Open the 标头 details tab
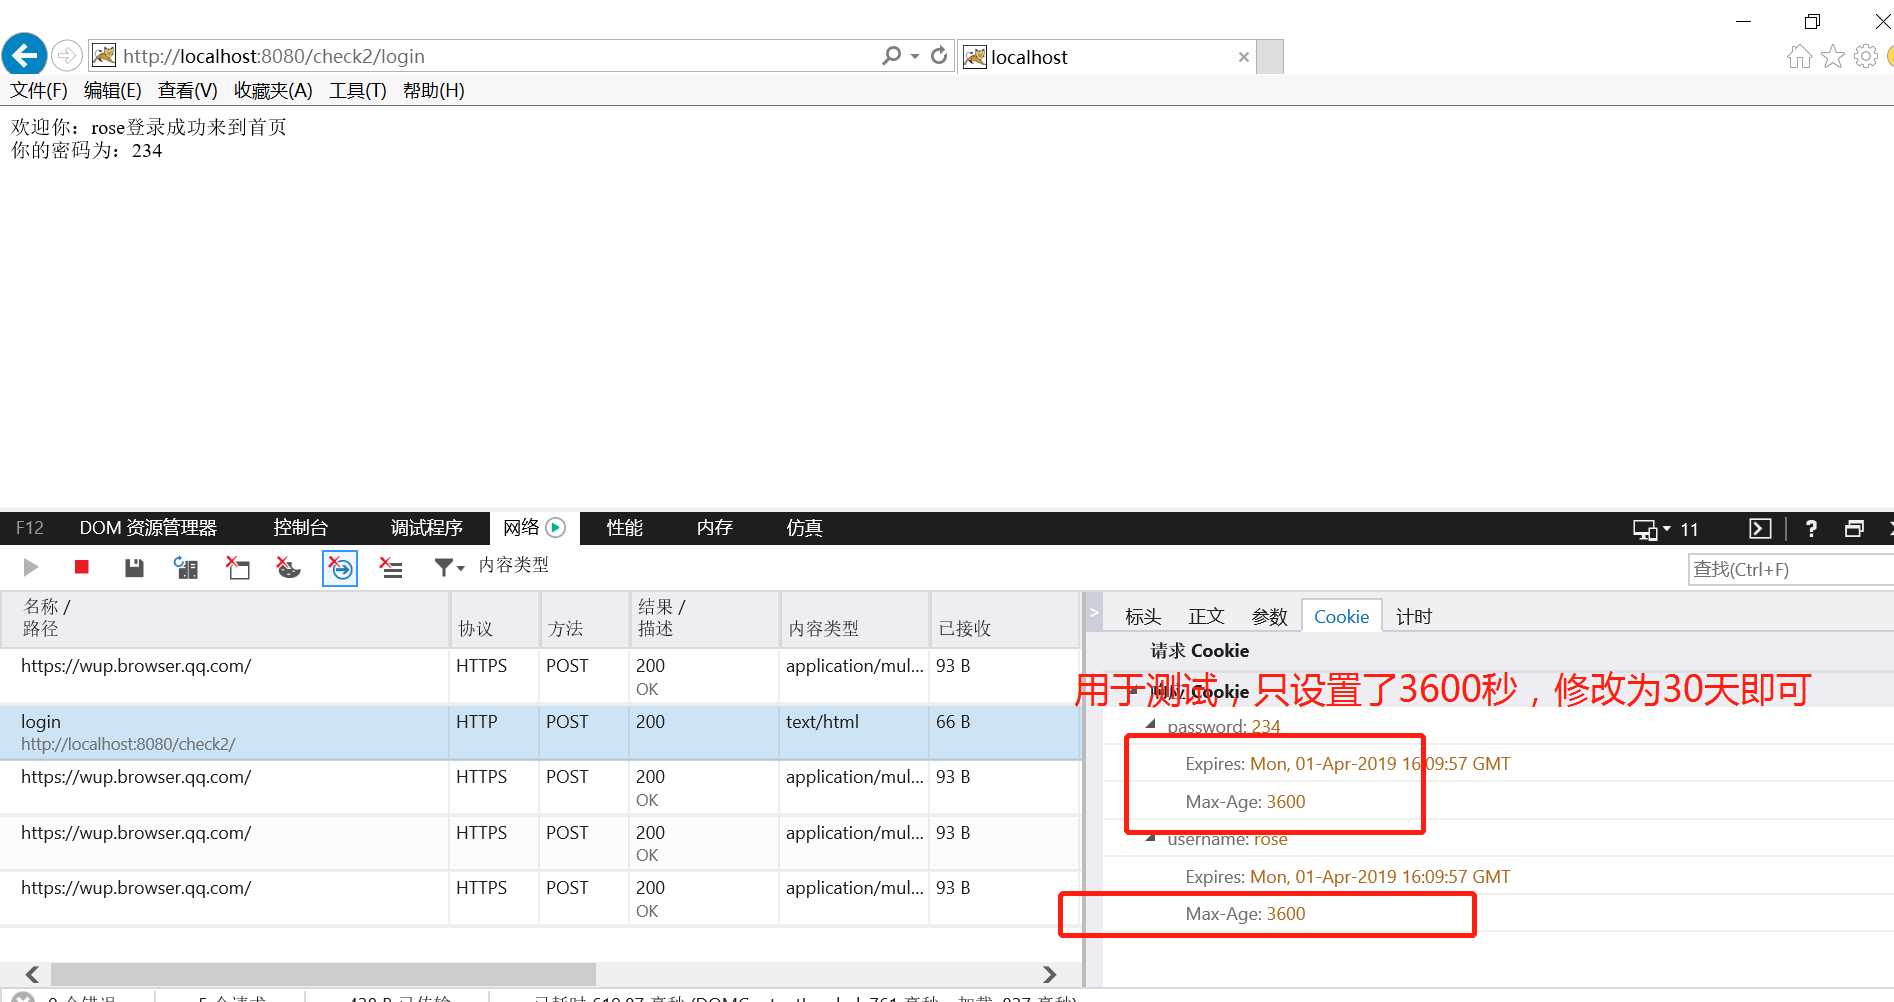This screenshot has height=1002, width=1894. click(1143, 617)
